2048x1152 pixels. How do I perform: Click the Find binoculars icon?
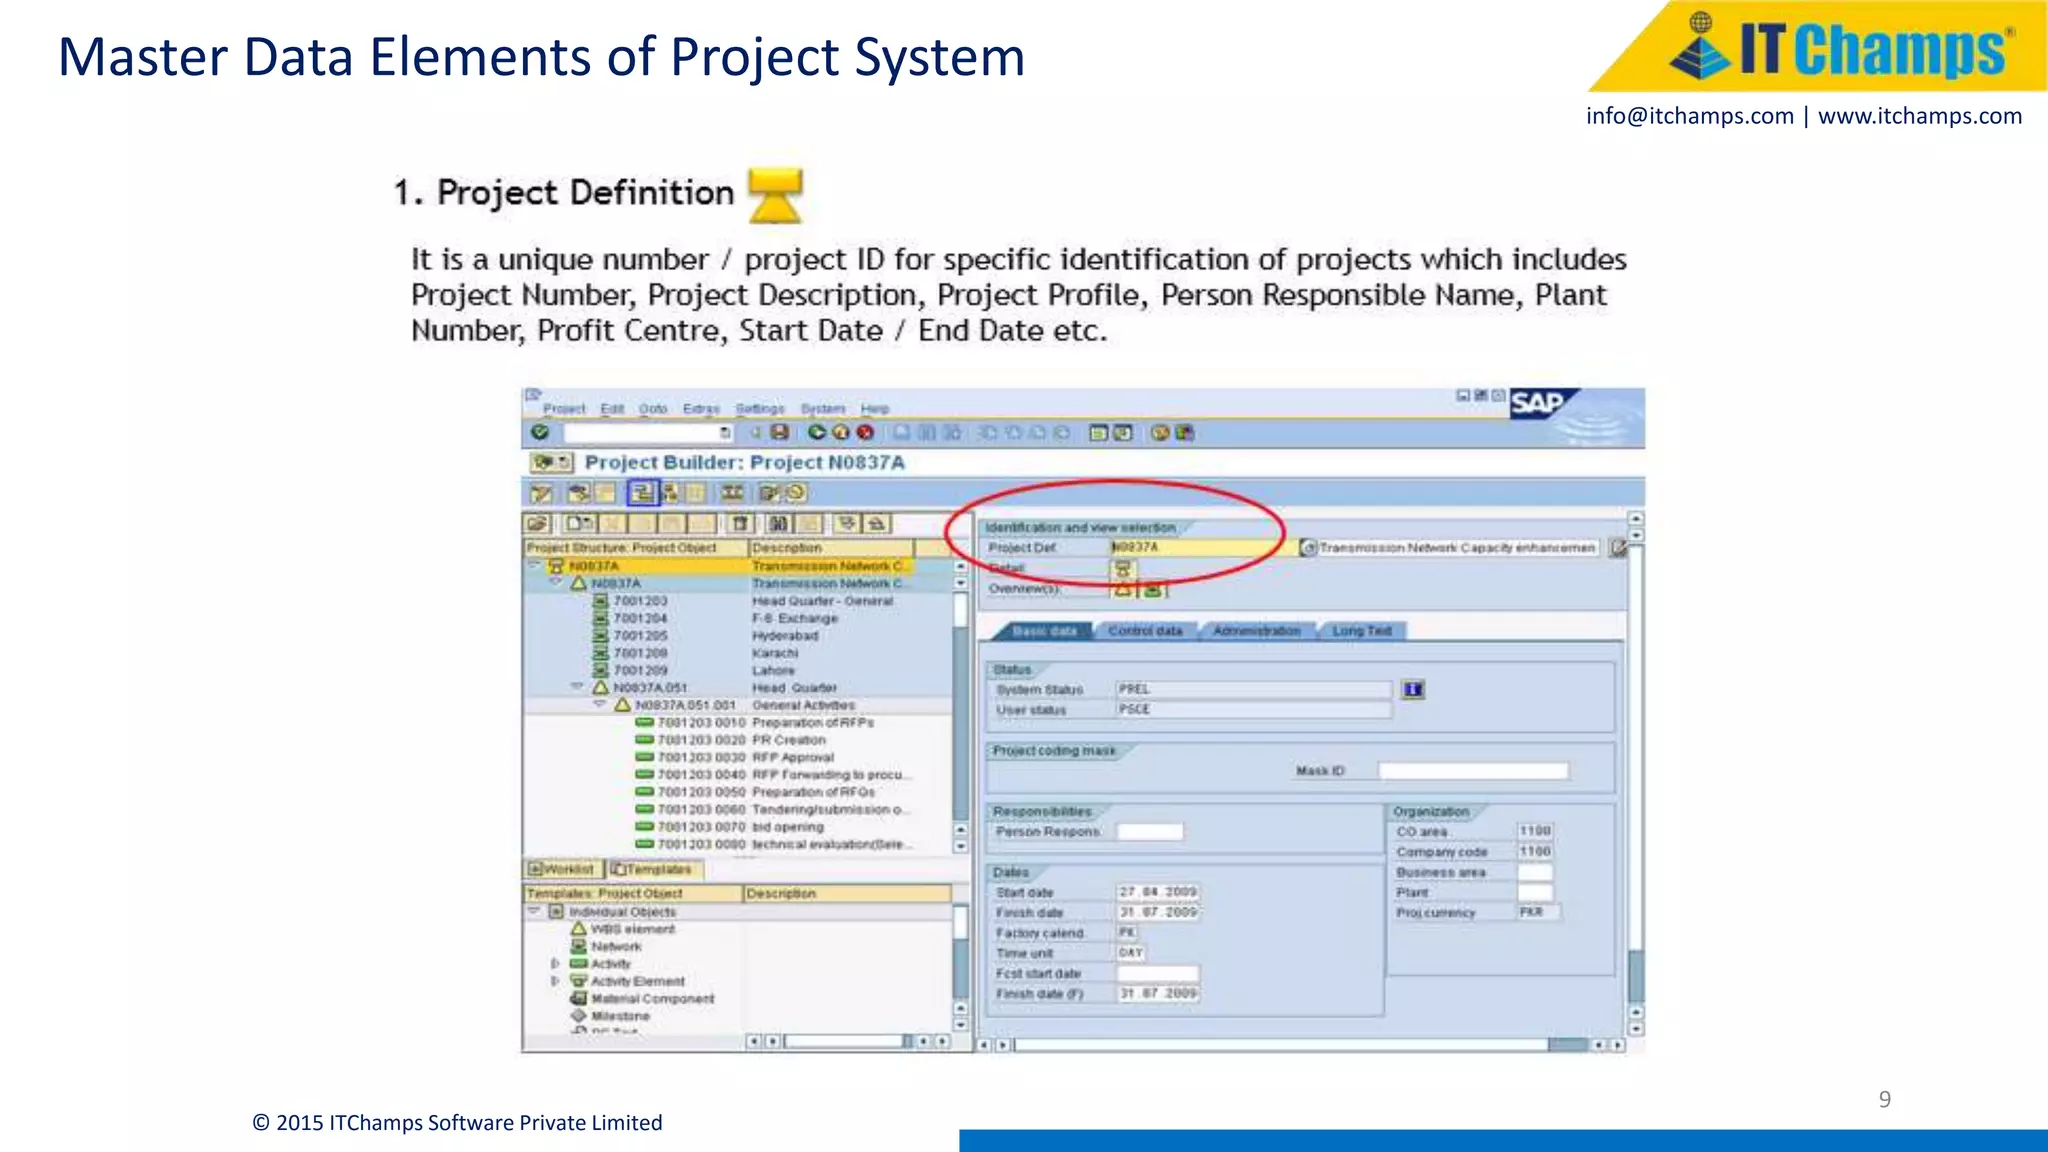pyautogui.click(x=779, y=523)
